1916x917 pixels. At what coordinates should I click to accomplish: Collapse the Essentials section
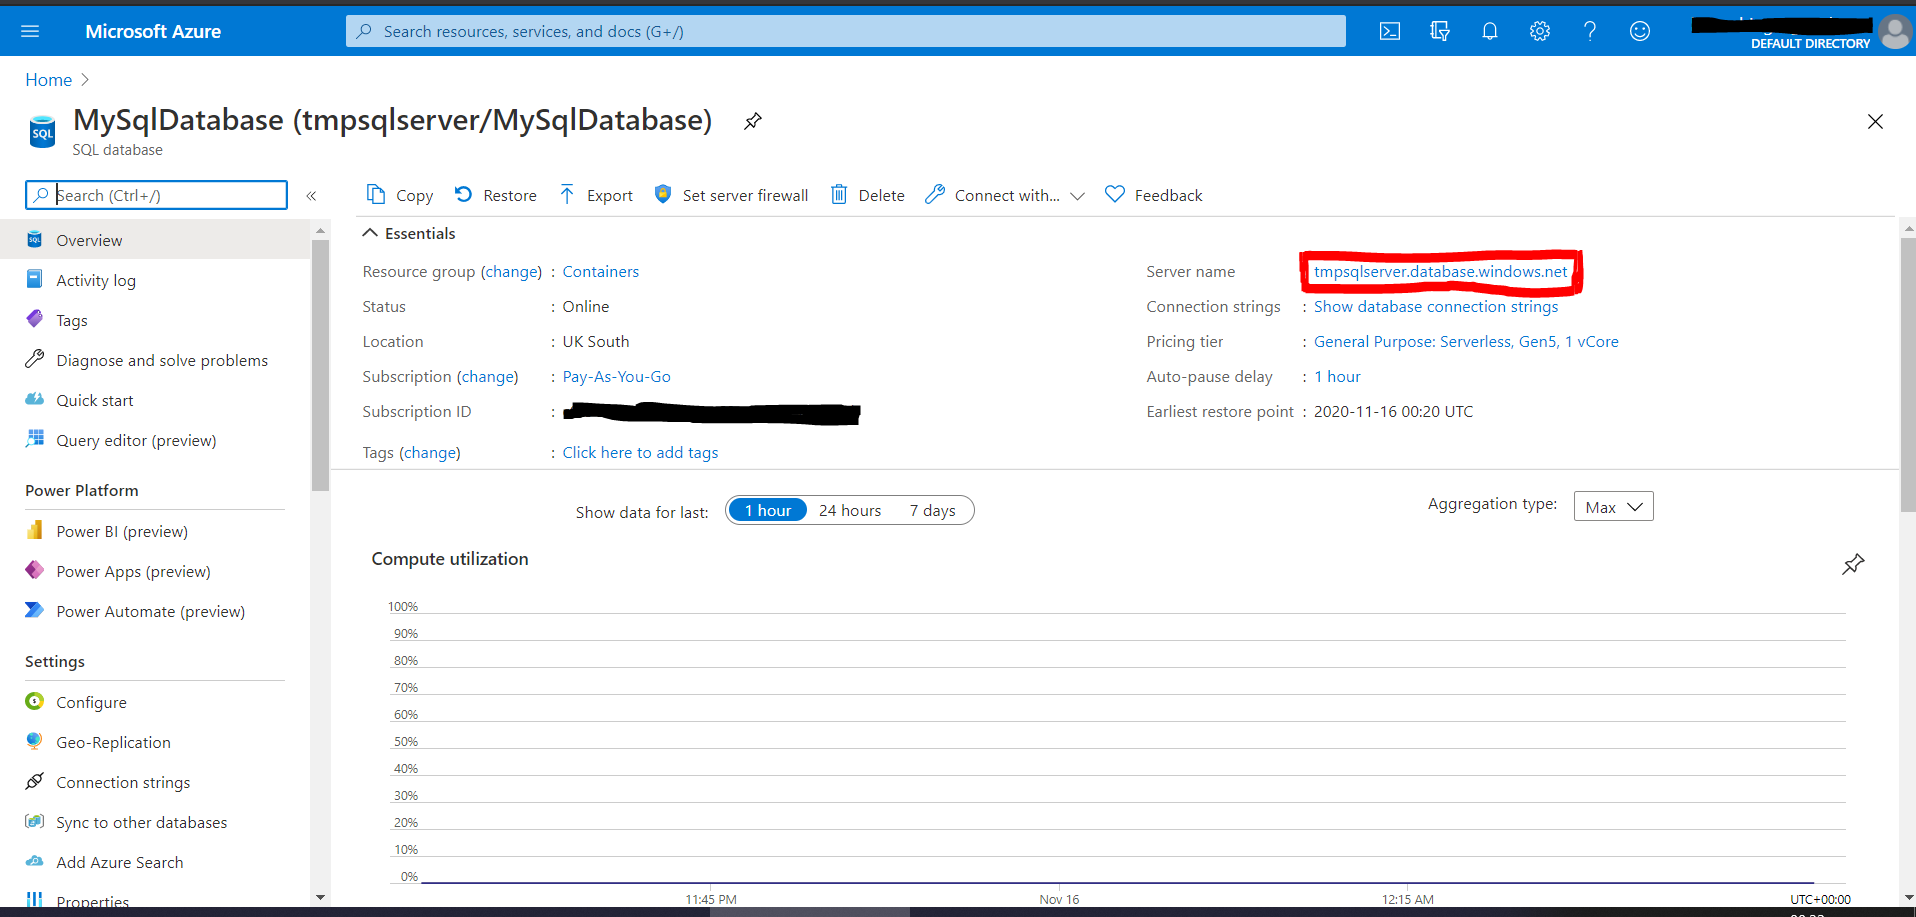370,233
